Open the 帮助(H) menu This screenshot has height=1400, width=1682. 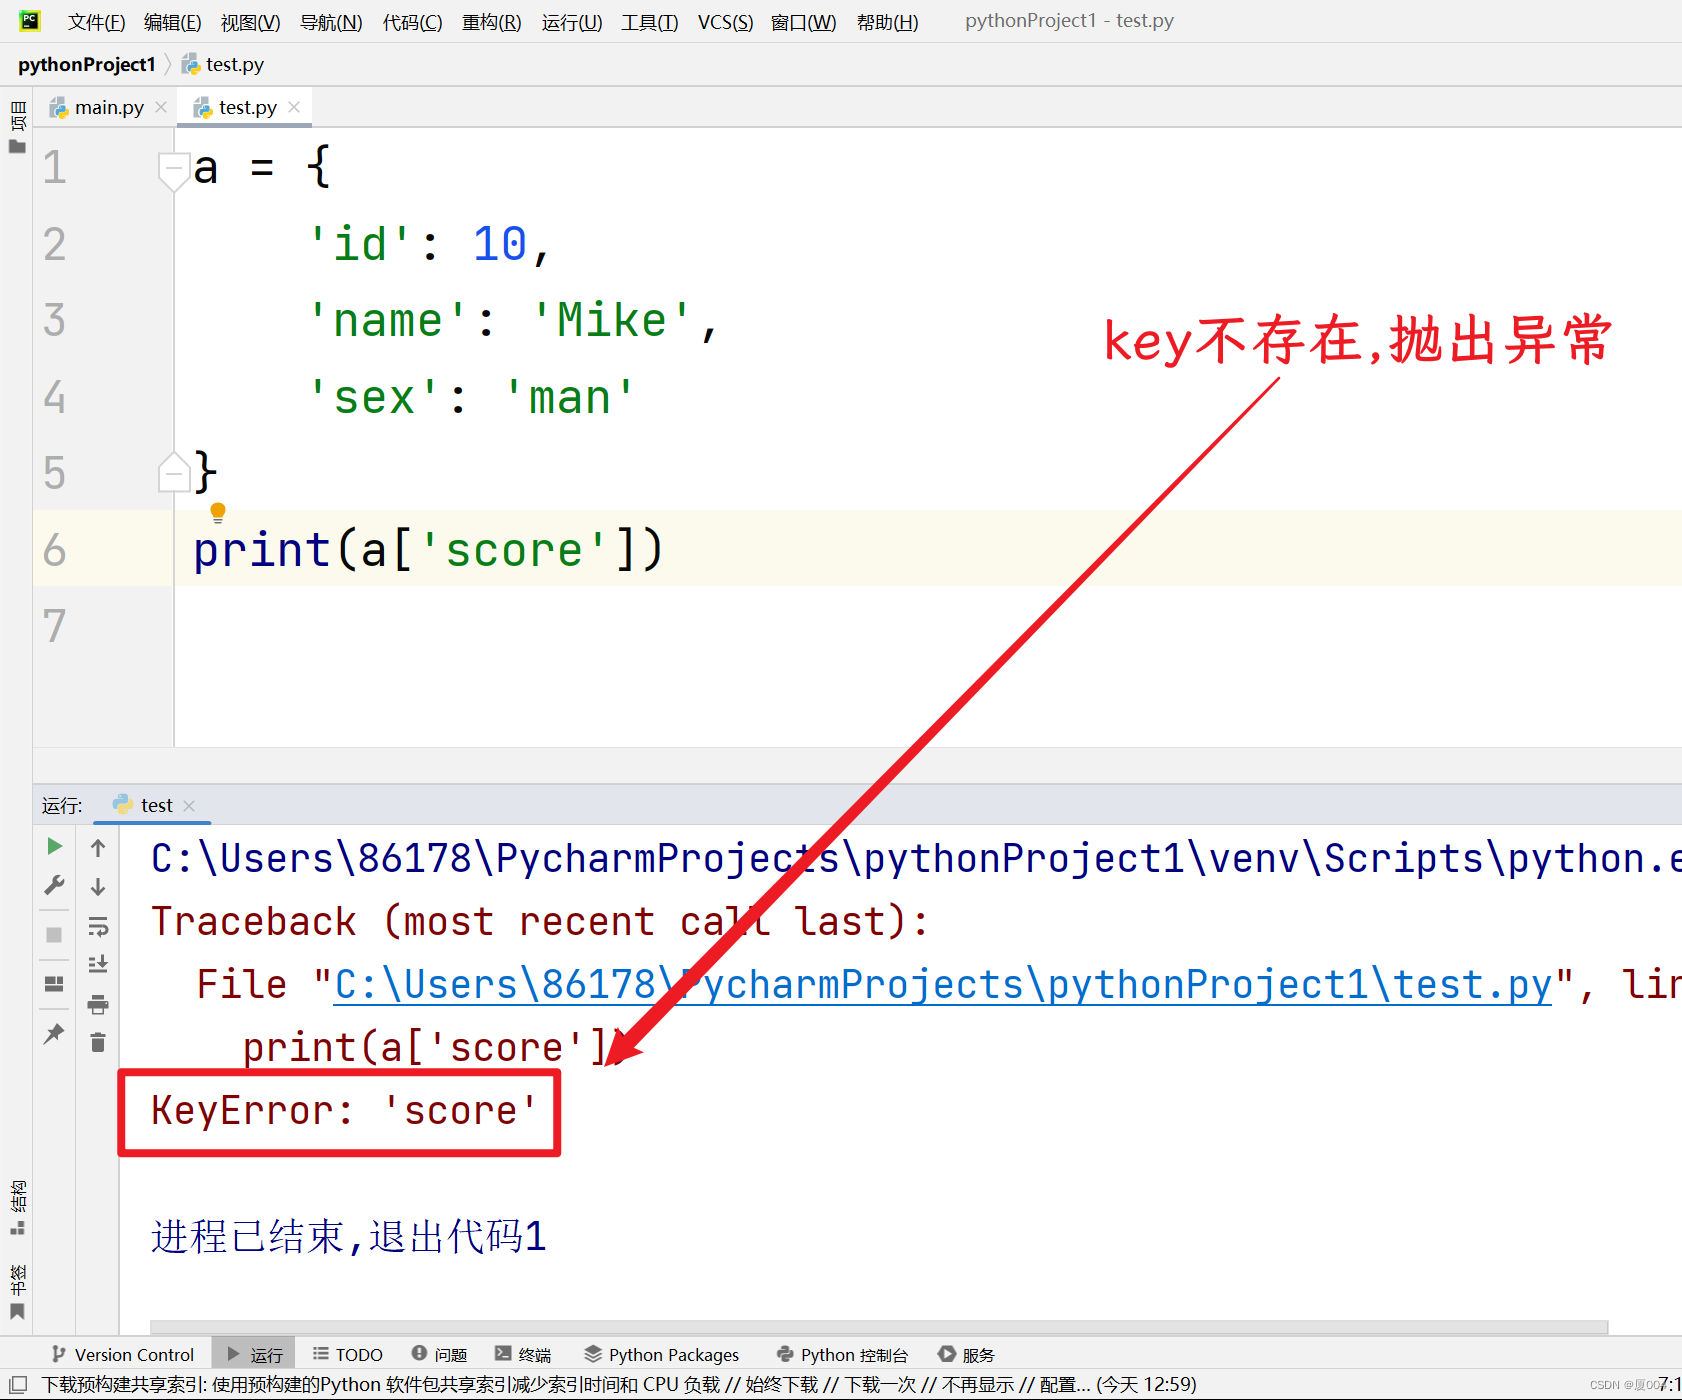click(x=888, y=22)
